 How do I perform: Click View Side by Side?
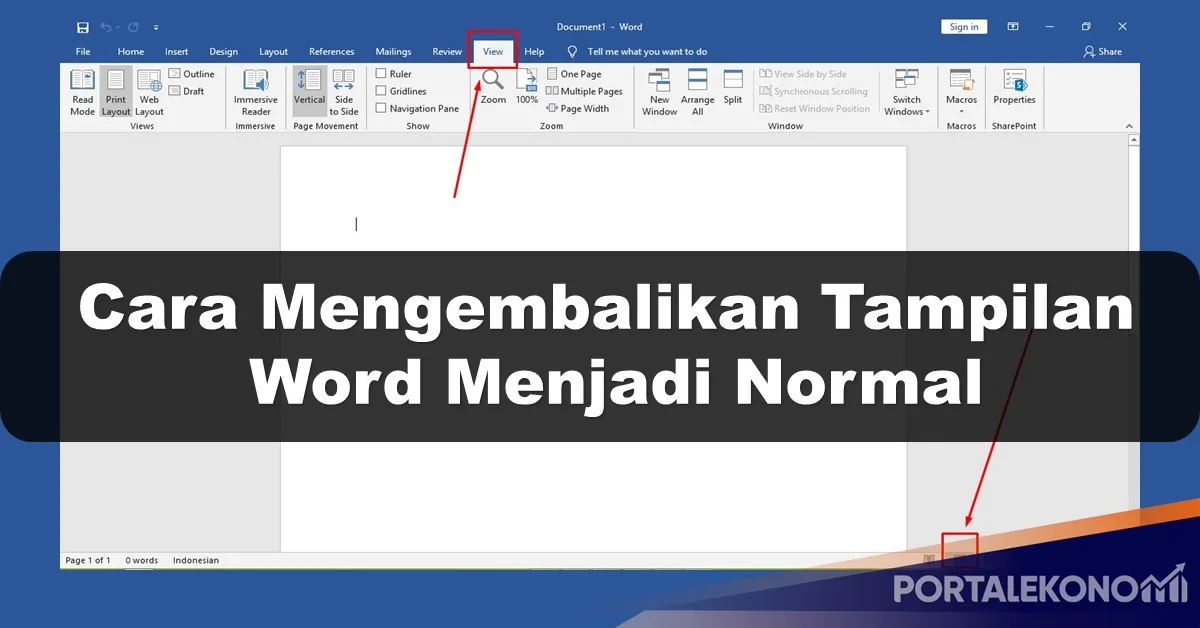click(x=803, y=74)
